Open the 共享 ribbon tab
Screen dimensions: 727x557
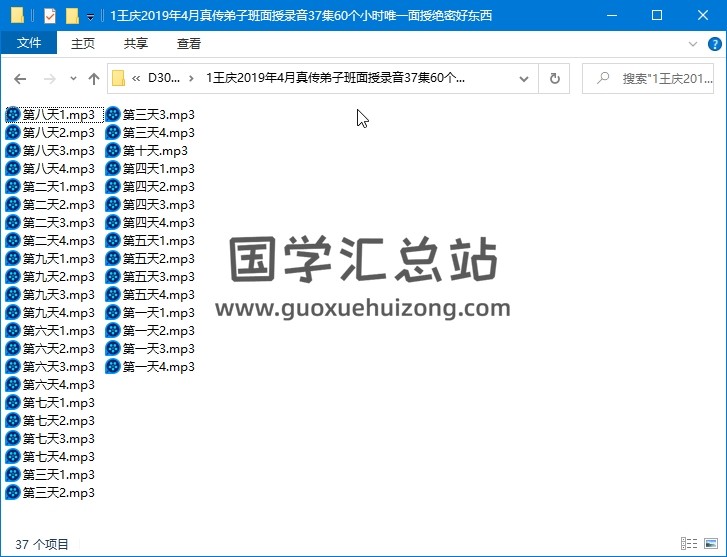pyautogui.click(x=136, y=43)
